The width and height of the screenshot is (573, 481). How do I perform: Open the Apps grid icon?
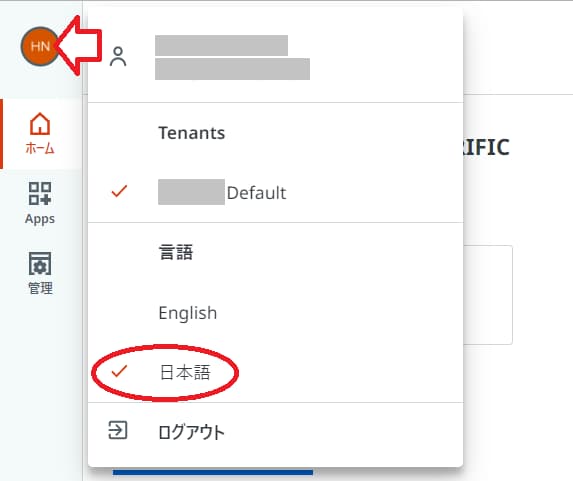40,193
